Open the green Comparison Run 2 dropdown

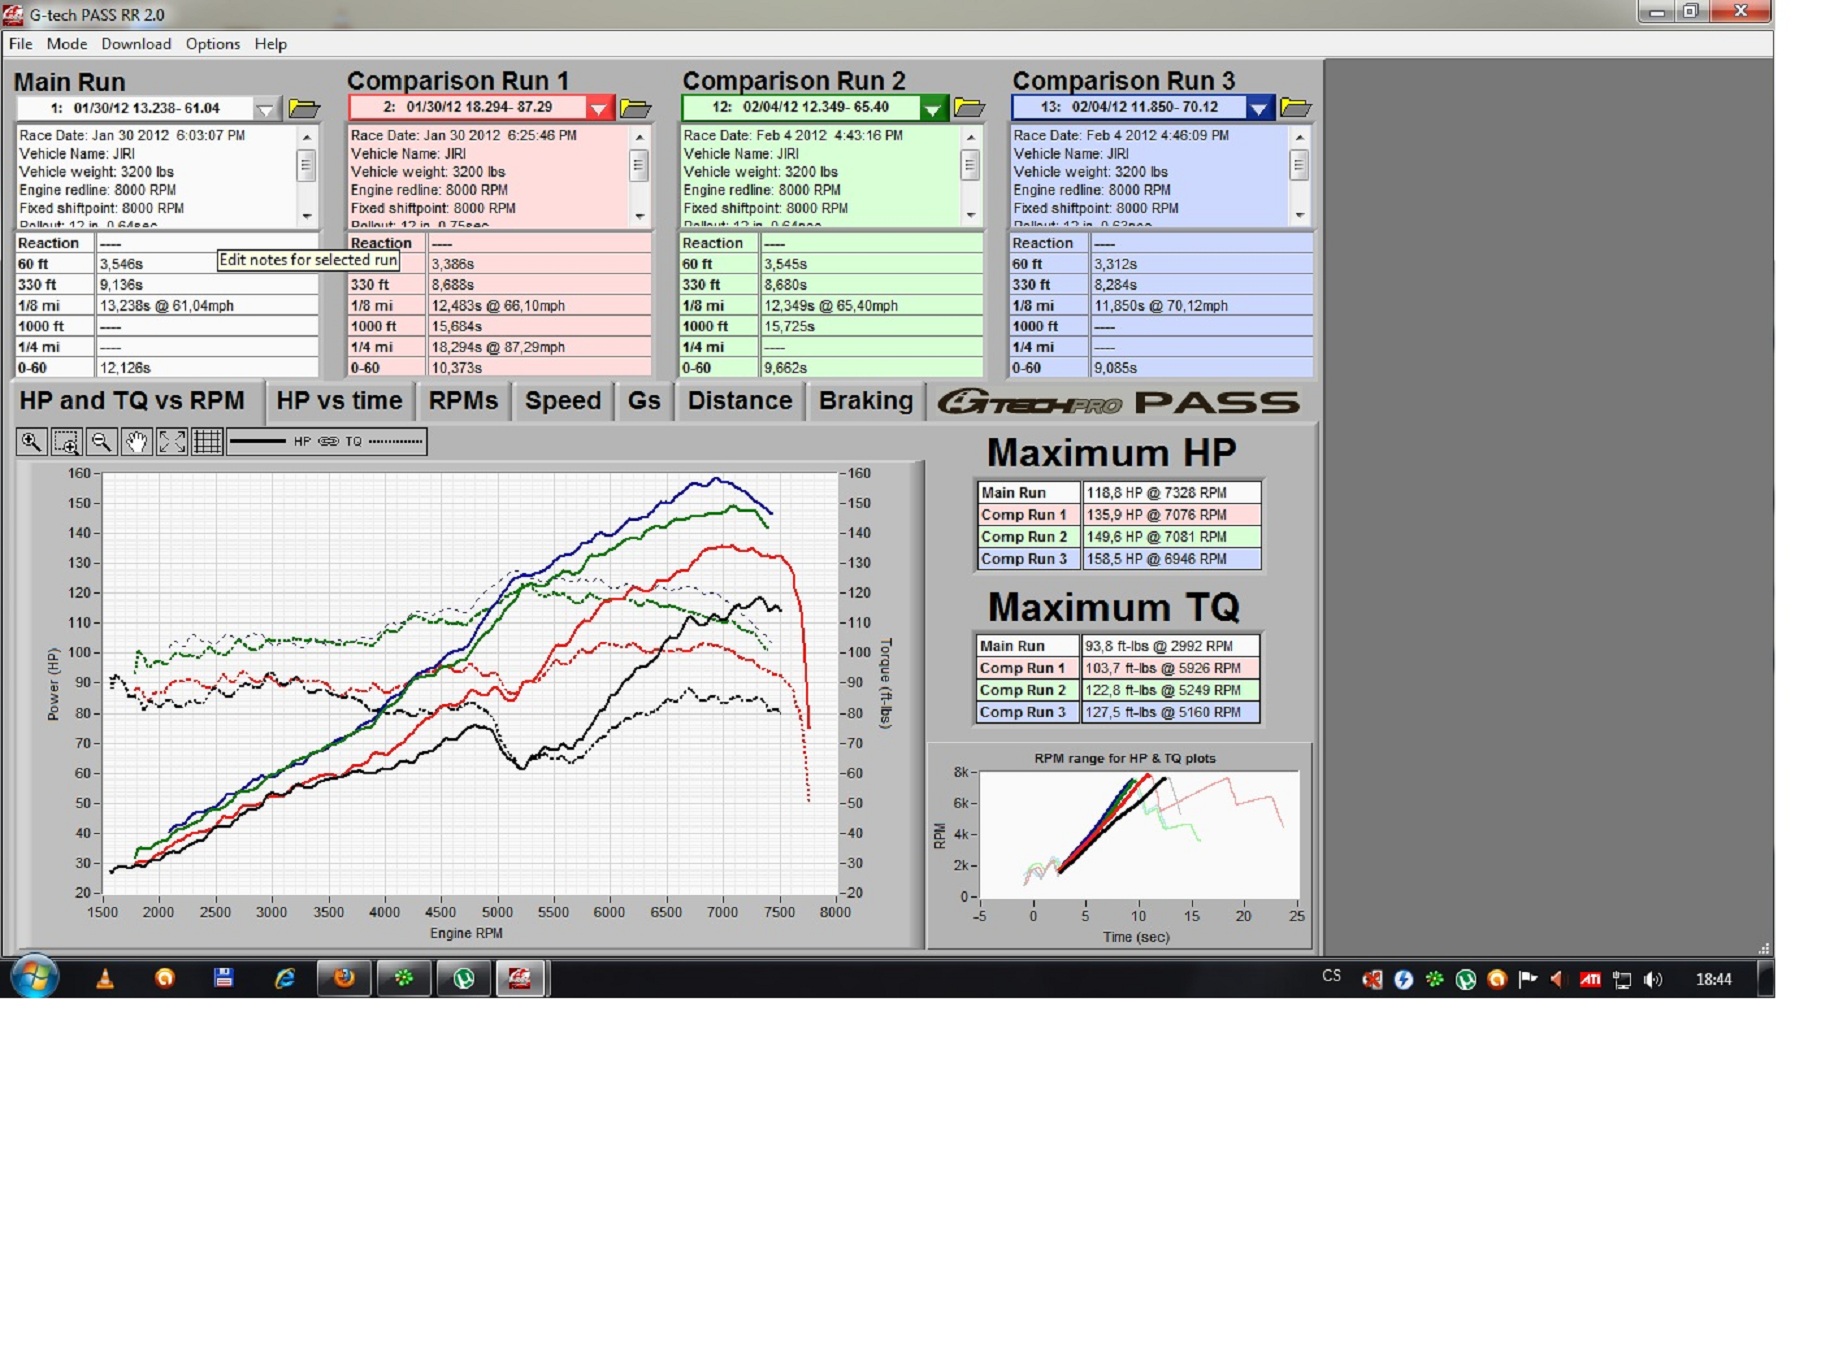pos(932,108)
